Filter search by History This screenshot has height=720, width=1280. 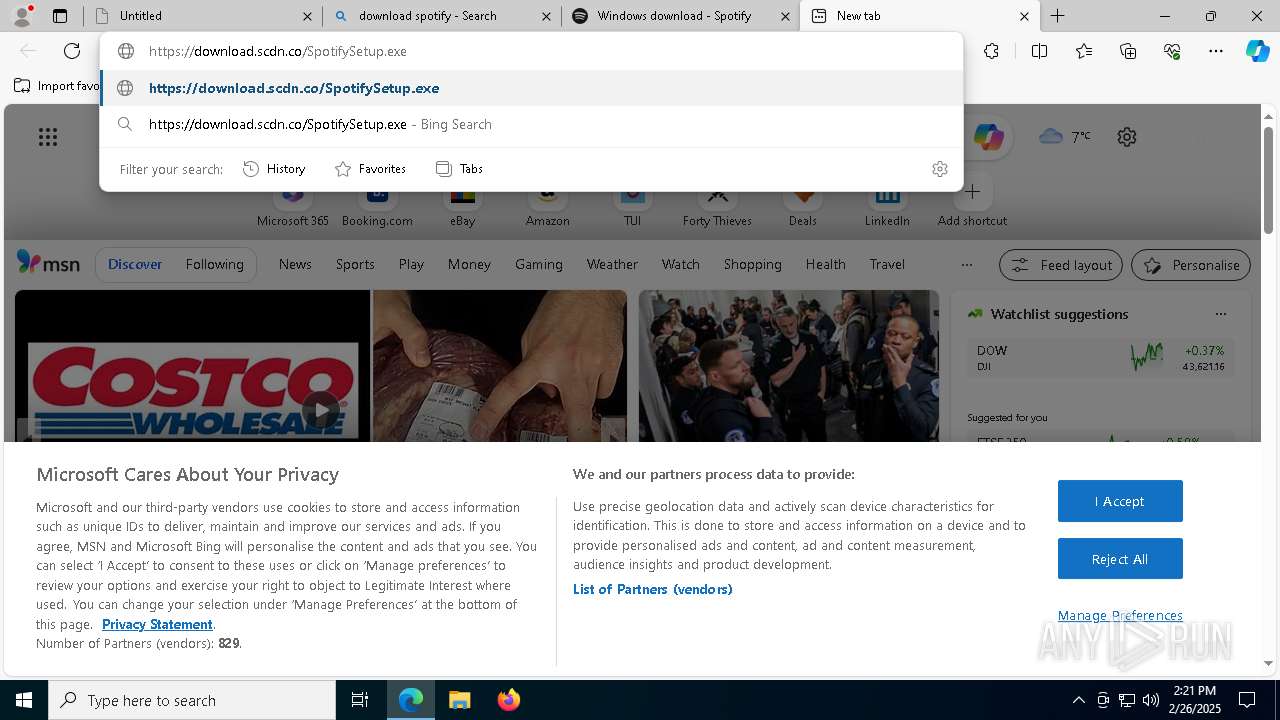pyautogui.click(x=274, y=169)
